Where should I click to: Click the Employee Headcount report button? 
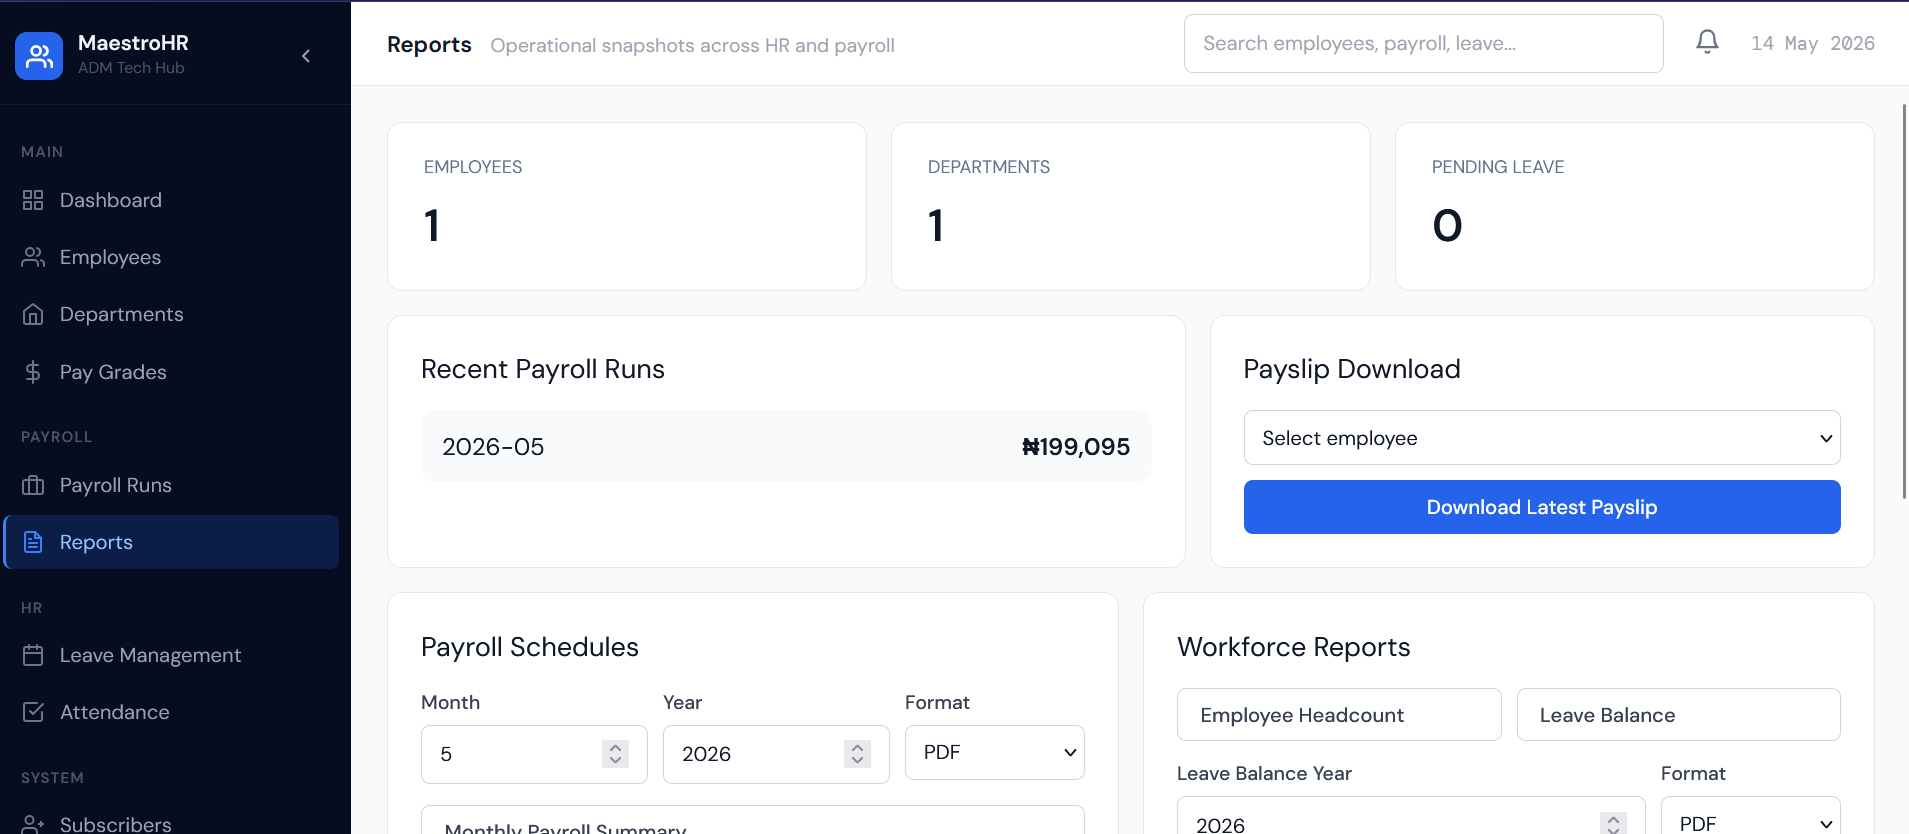tap(1339, 715)
